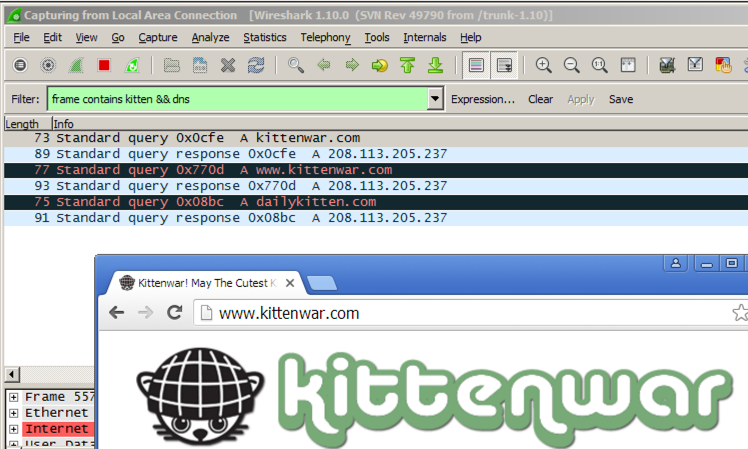Go to packet number icon

click(x=380, y=65)
